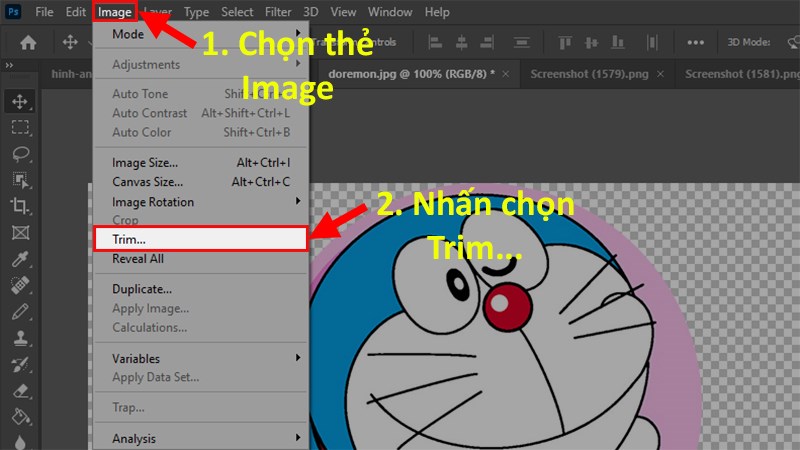Image resolution: width=800 pixels, height=450 pixels.
Task: Click Distribute vertically icon
Action: [521, 42]
